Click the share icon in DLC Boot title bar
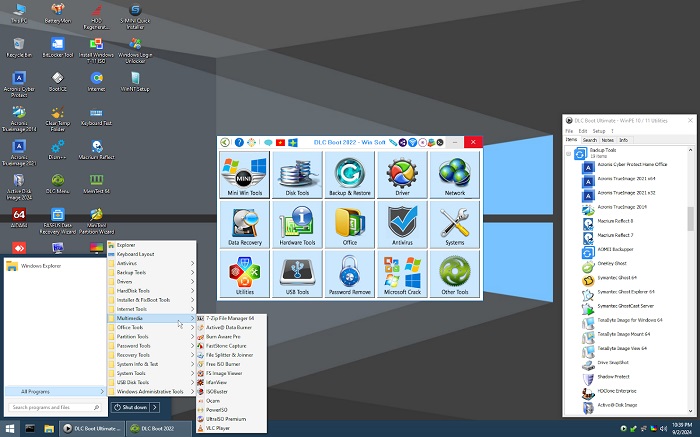700x437 pixels. pos(403,142)
